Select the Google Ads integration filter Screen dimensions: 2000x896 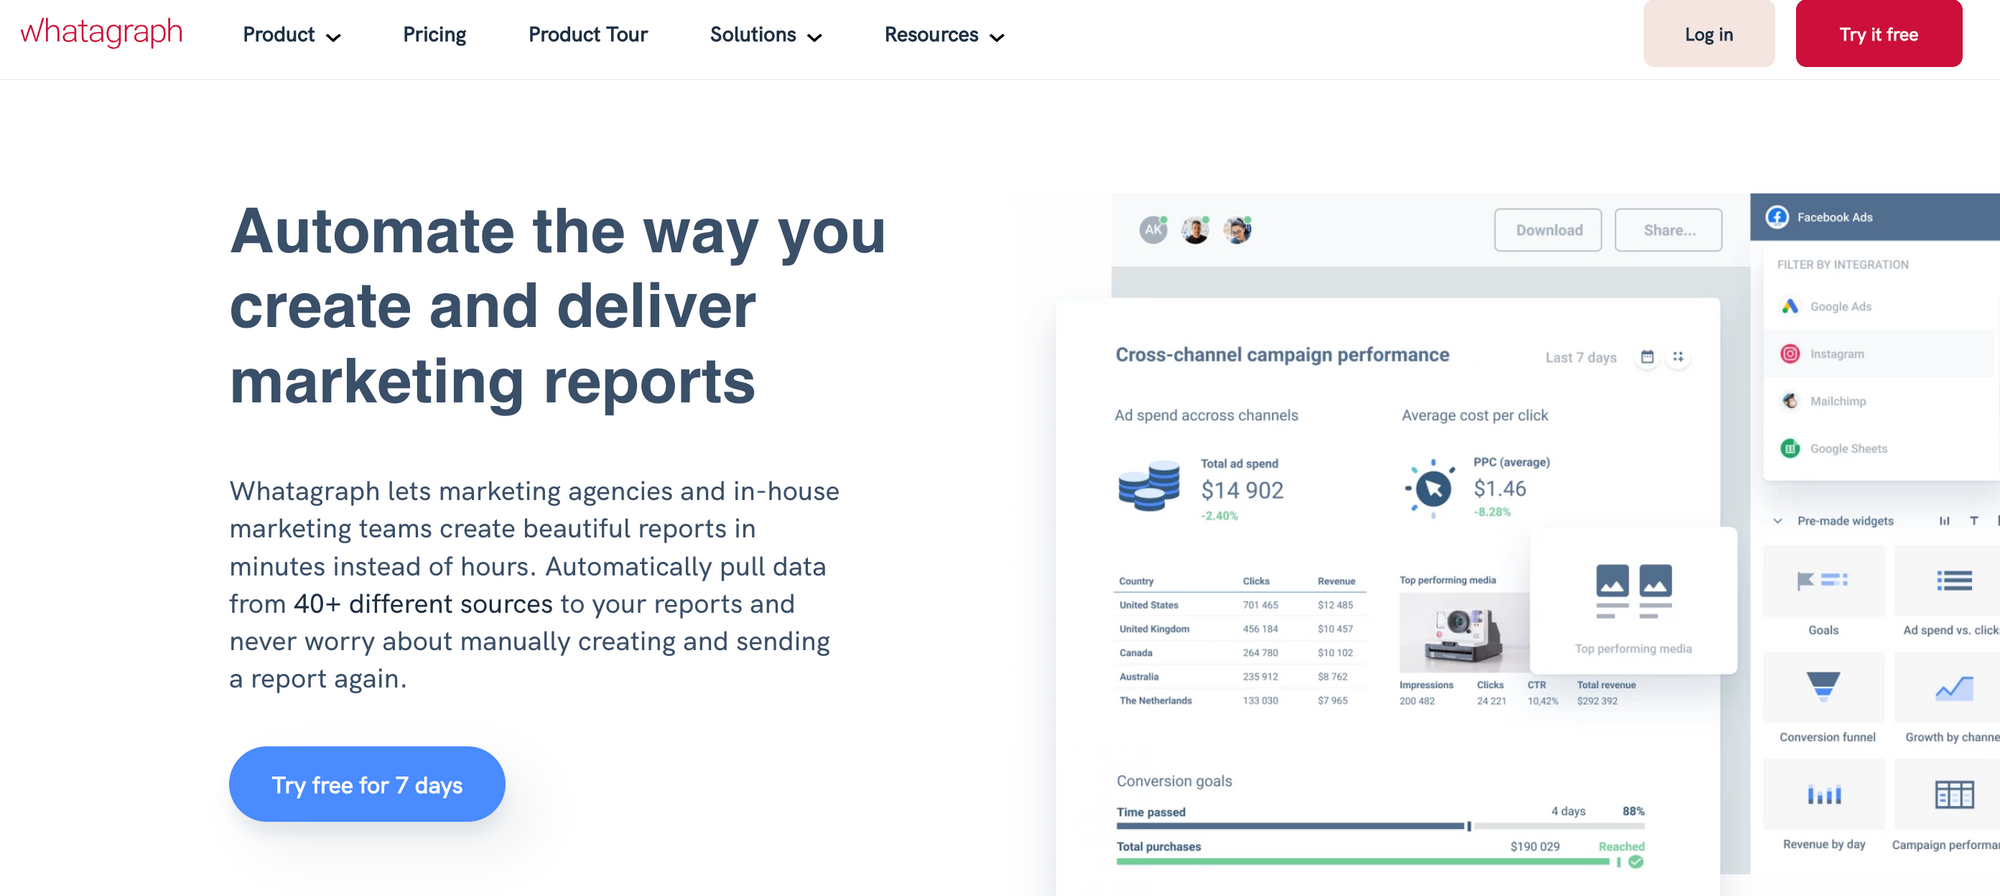tap(1878, 306)
